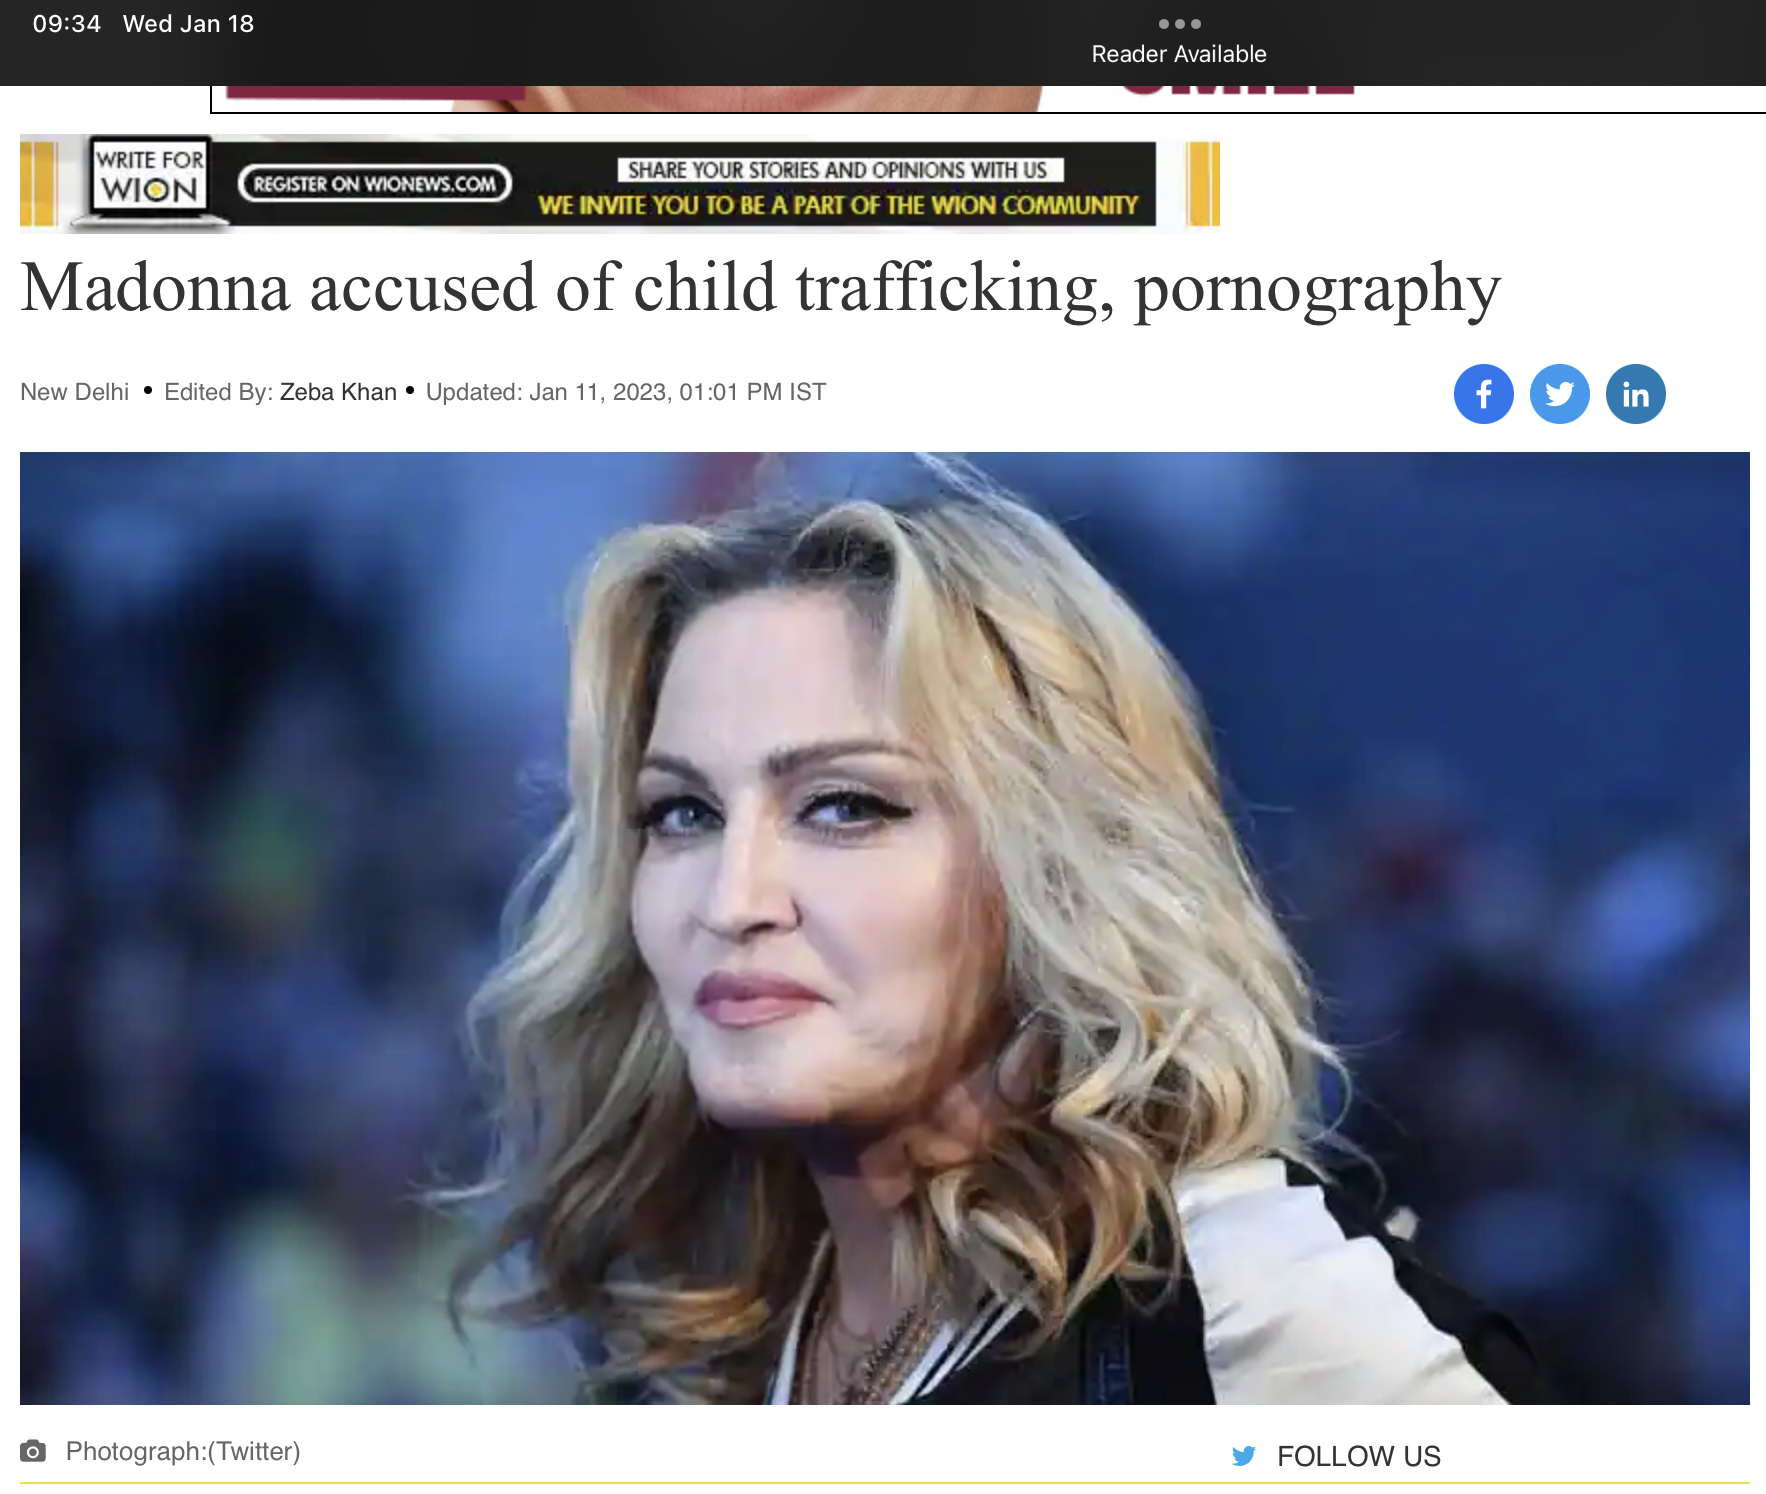Click Share Your Stories and Opinions label

click(x=838, y=170)
